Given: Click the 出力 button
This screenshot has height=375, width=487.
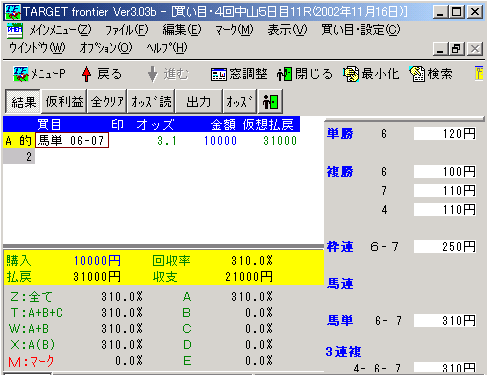Looking at the screenshot, I should point(199,102).
